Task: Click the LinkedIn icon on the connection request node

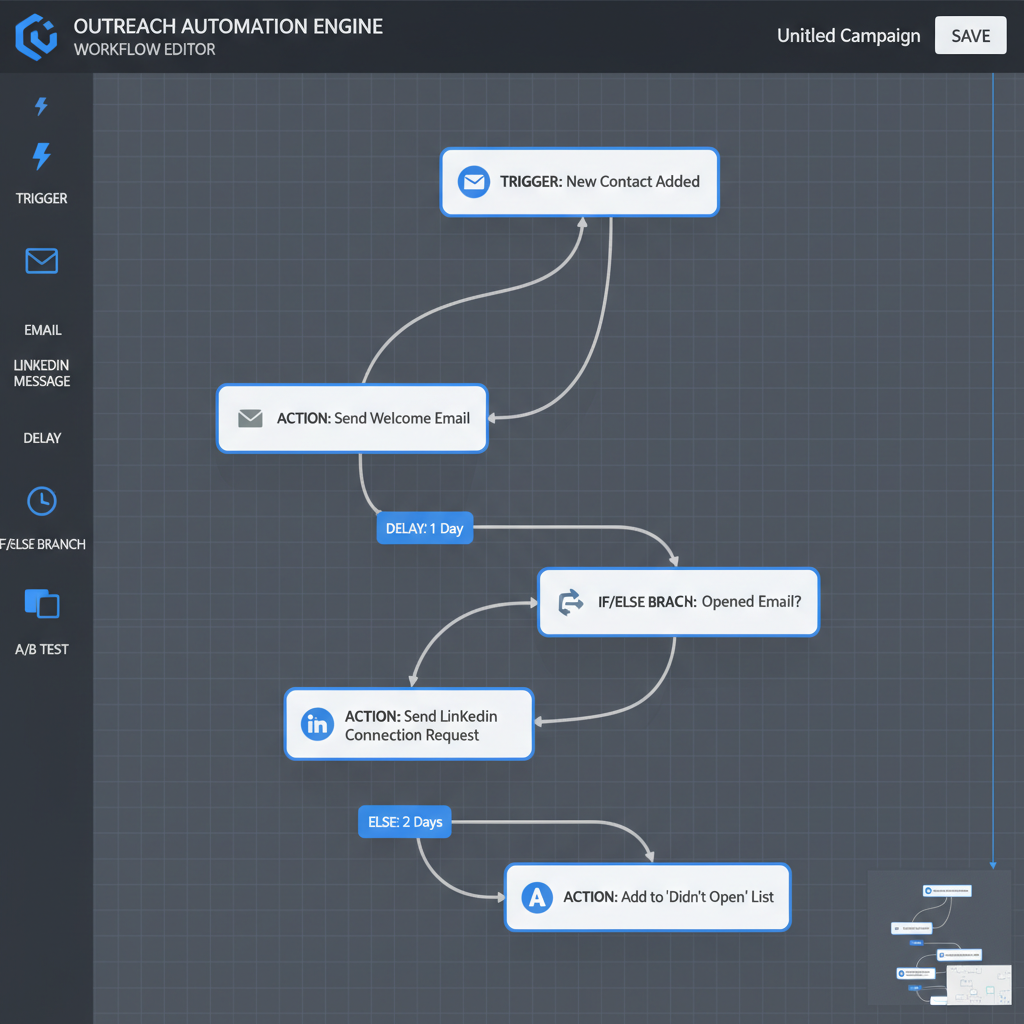Action: click(x=317, y=724)
